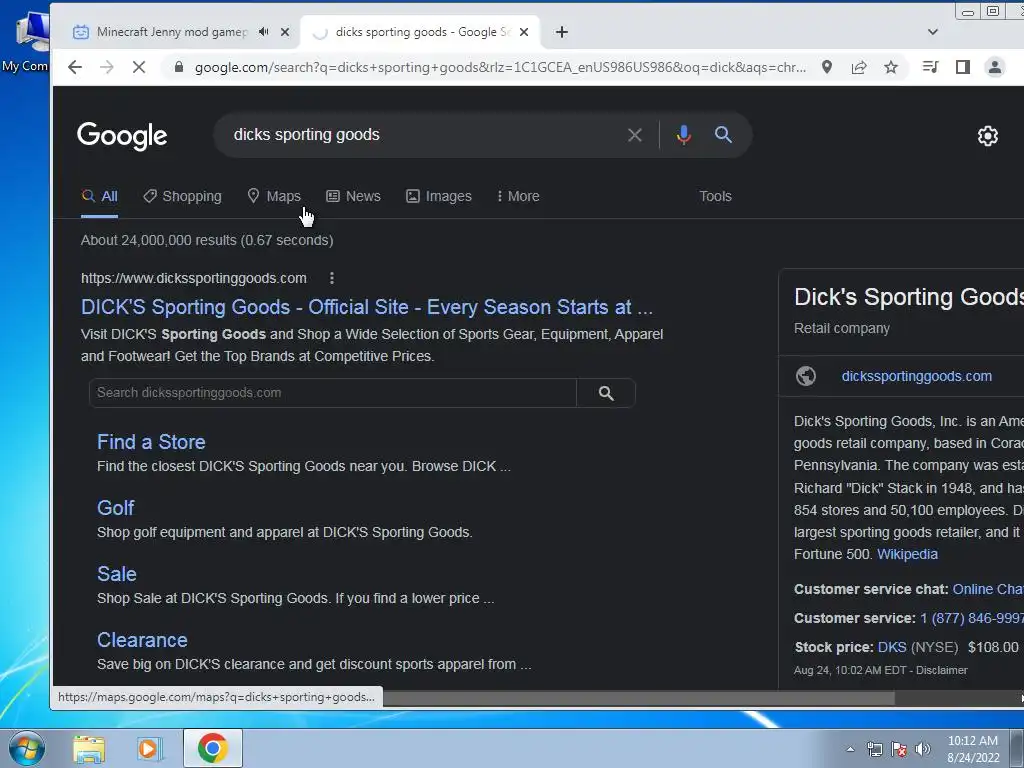Open dickssportinggoods.com in the knowledge panel
Screen dimensions: 1024x768
point(916,376)
